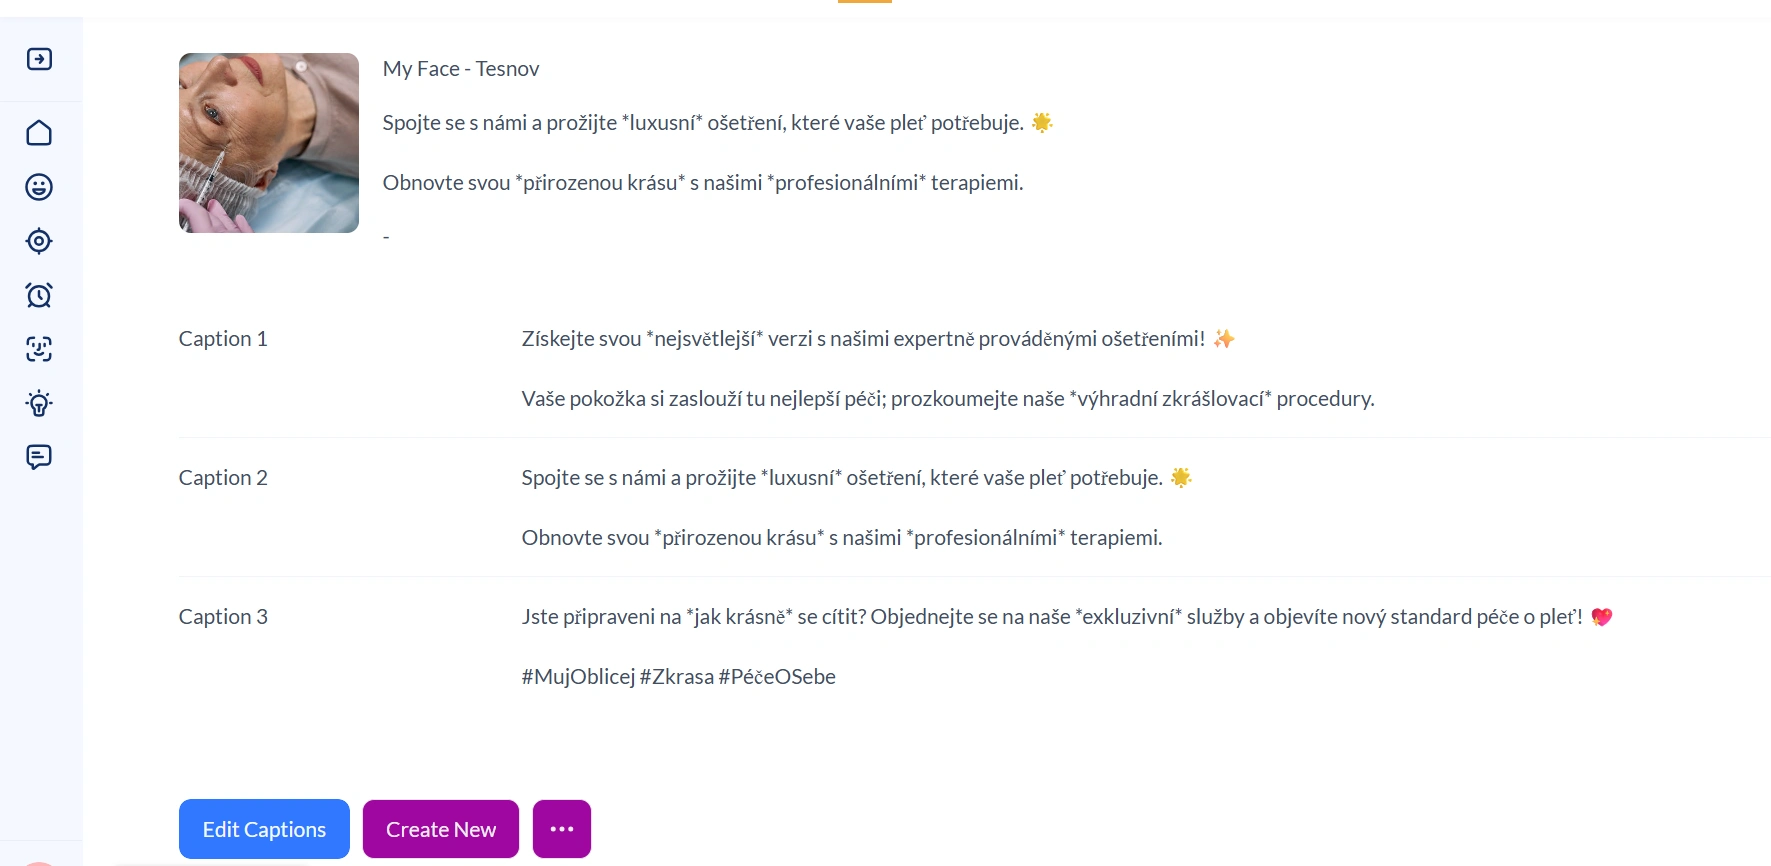
Task: Select the Caption 3 row label
Action: click(223, 617)
